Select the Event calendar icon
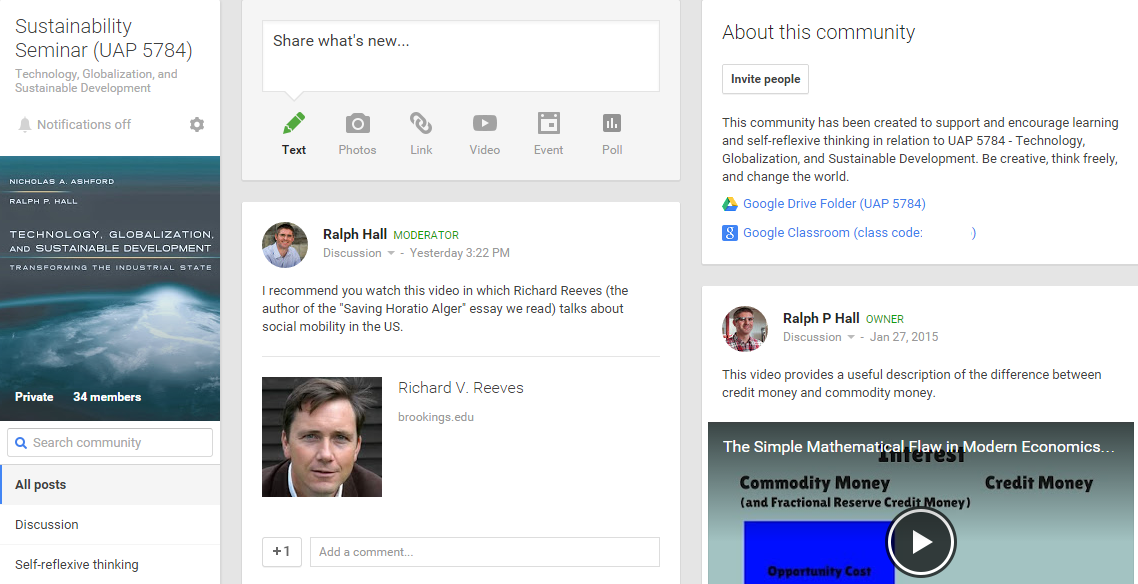 tap(548, 124)
